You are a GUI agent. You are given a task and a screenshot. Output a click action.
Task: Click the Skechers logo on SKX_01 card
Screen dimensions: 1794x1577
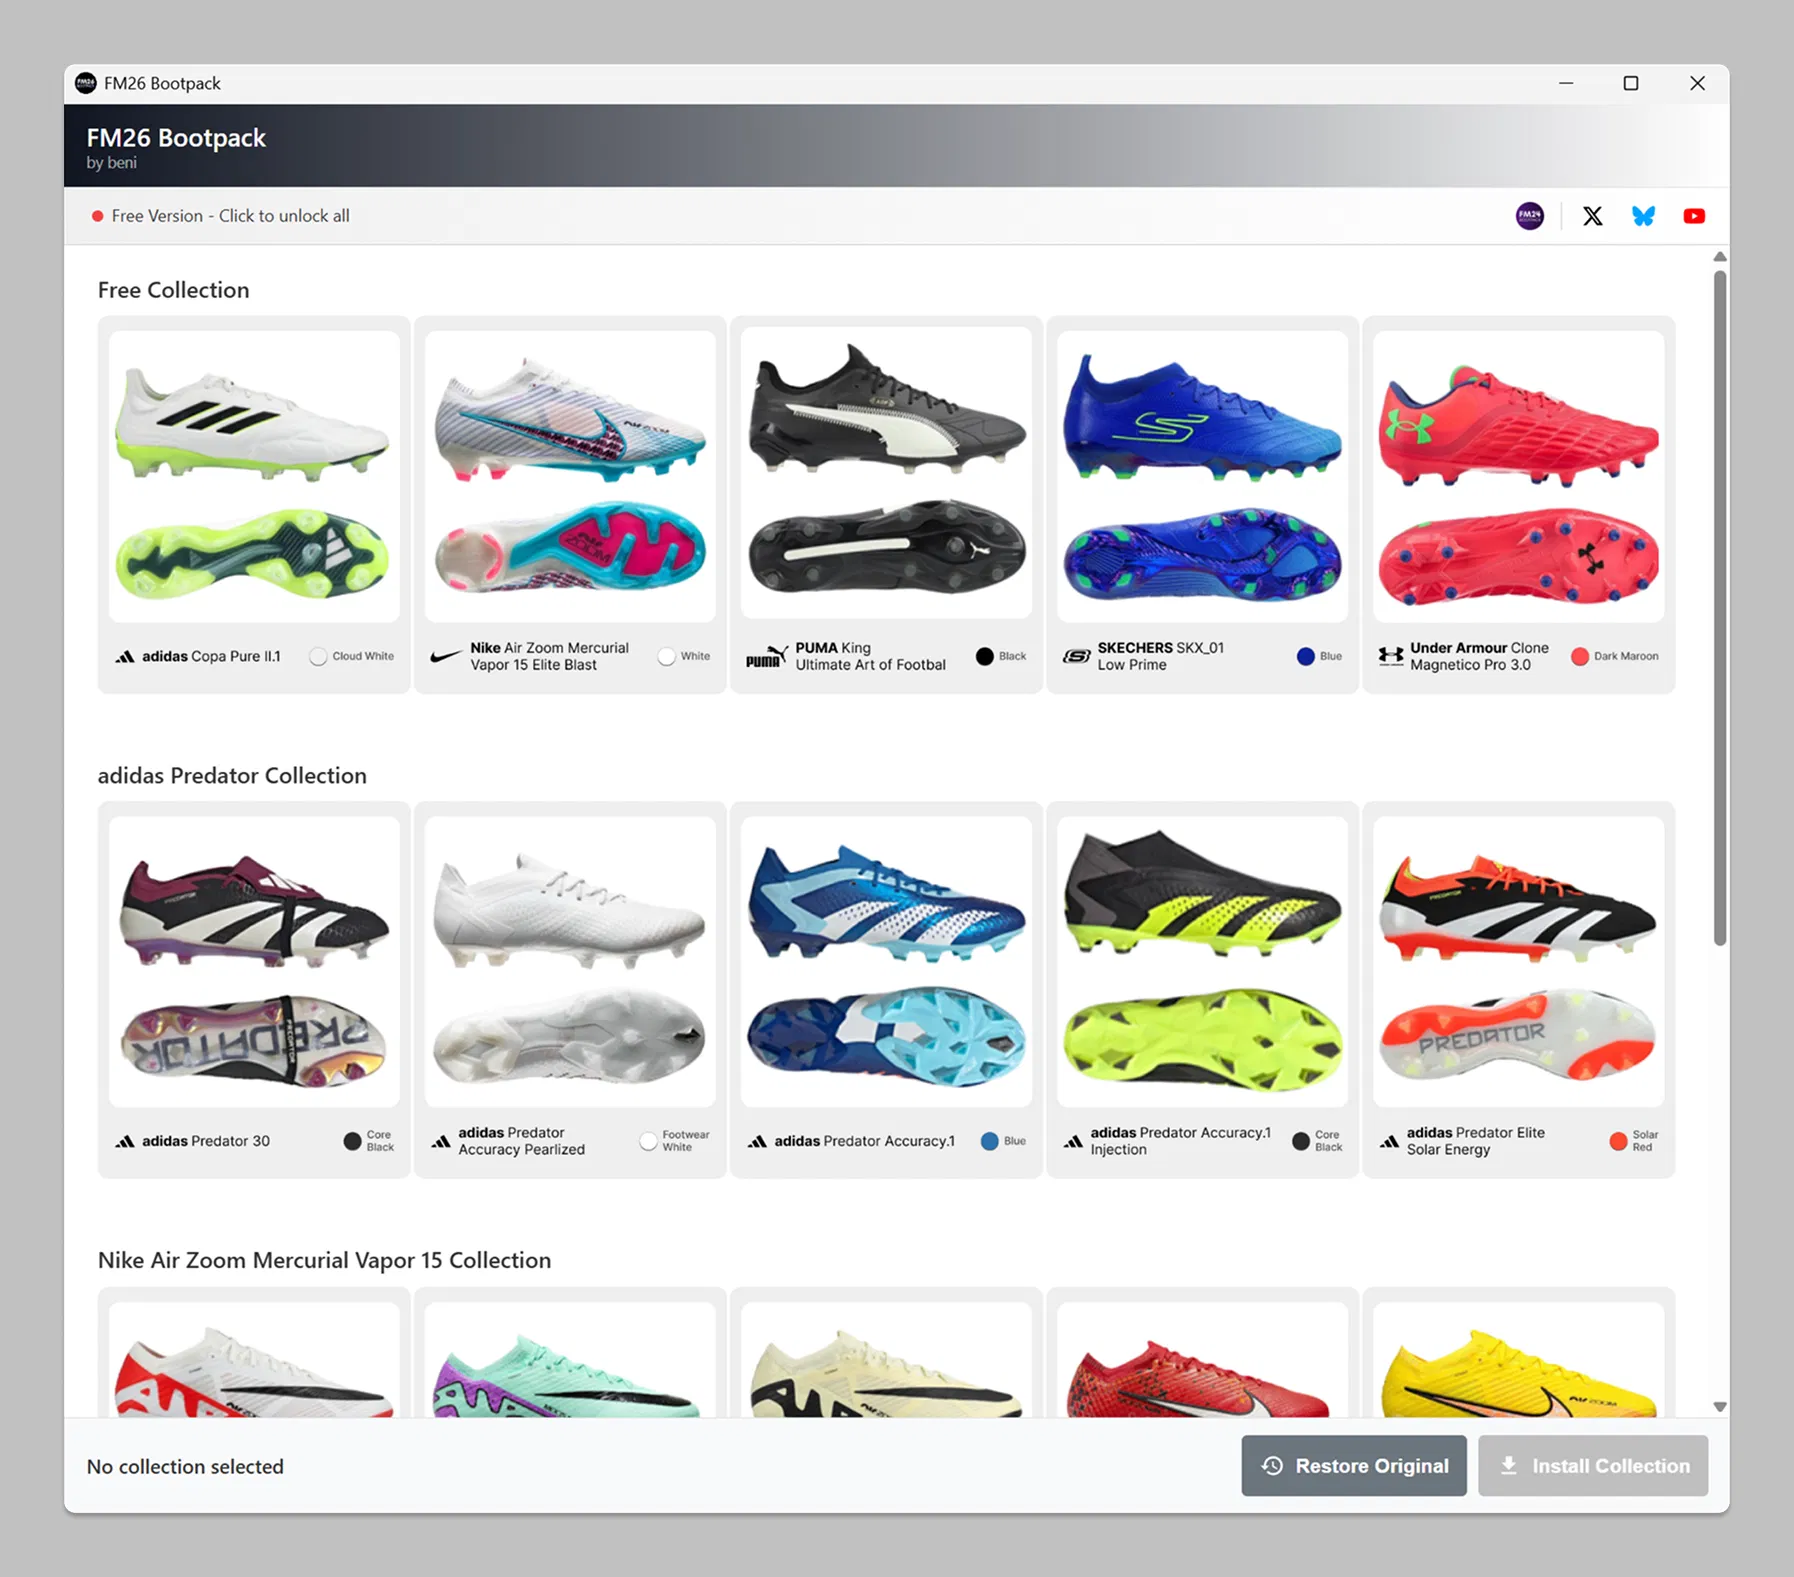tap(1076, 657)
